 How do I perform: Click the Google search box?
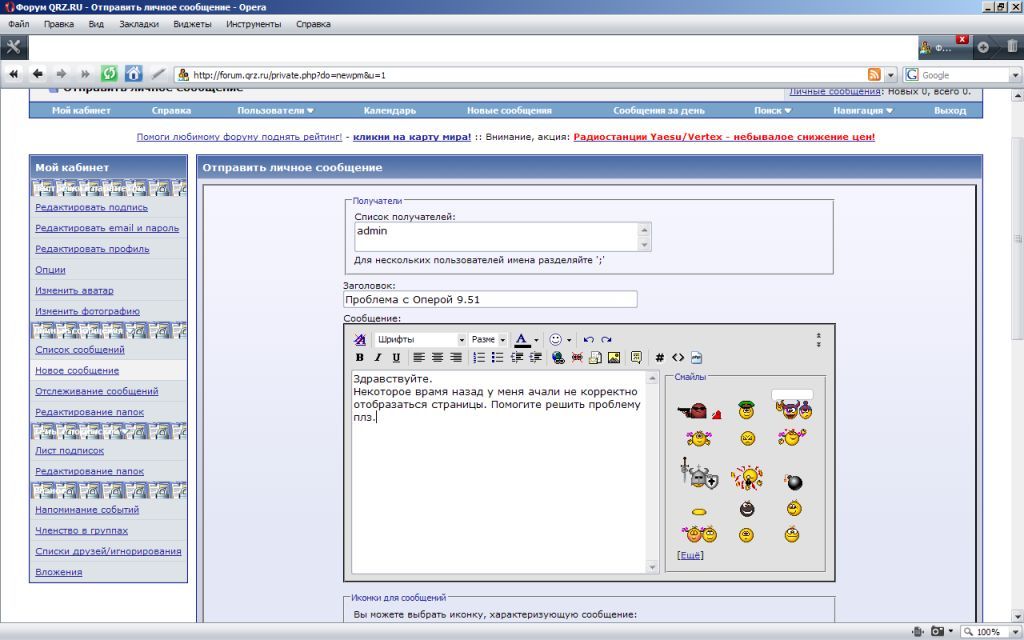tap(964, 75)
